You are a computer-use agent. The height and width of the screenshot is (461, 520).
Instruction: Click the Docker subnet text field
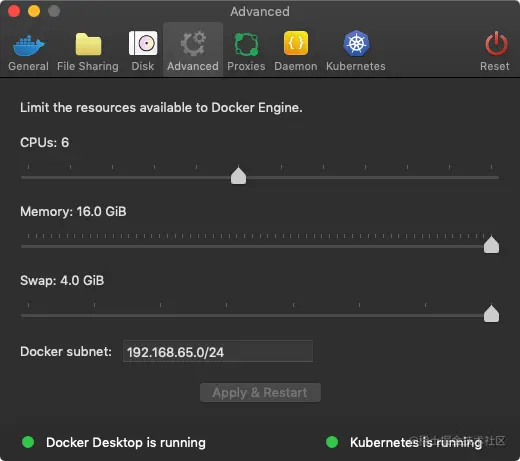click(218, 351)
